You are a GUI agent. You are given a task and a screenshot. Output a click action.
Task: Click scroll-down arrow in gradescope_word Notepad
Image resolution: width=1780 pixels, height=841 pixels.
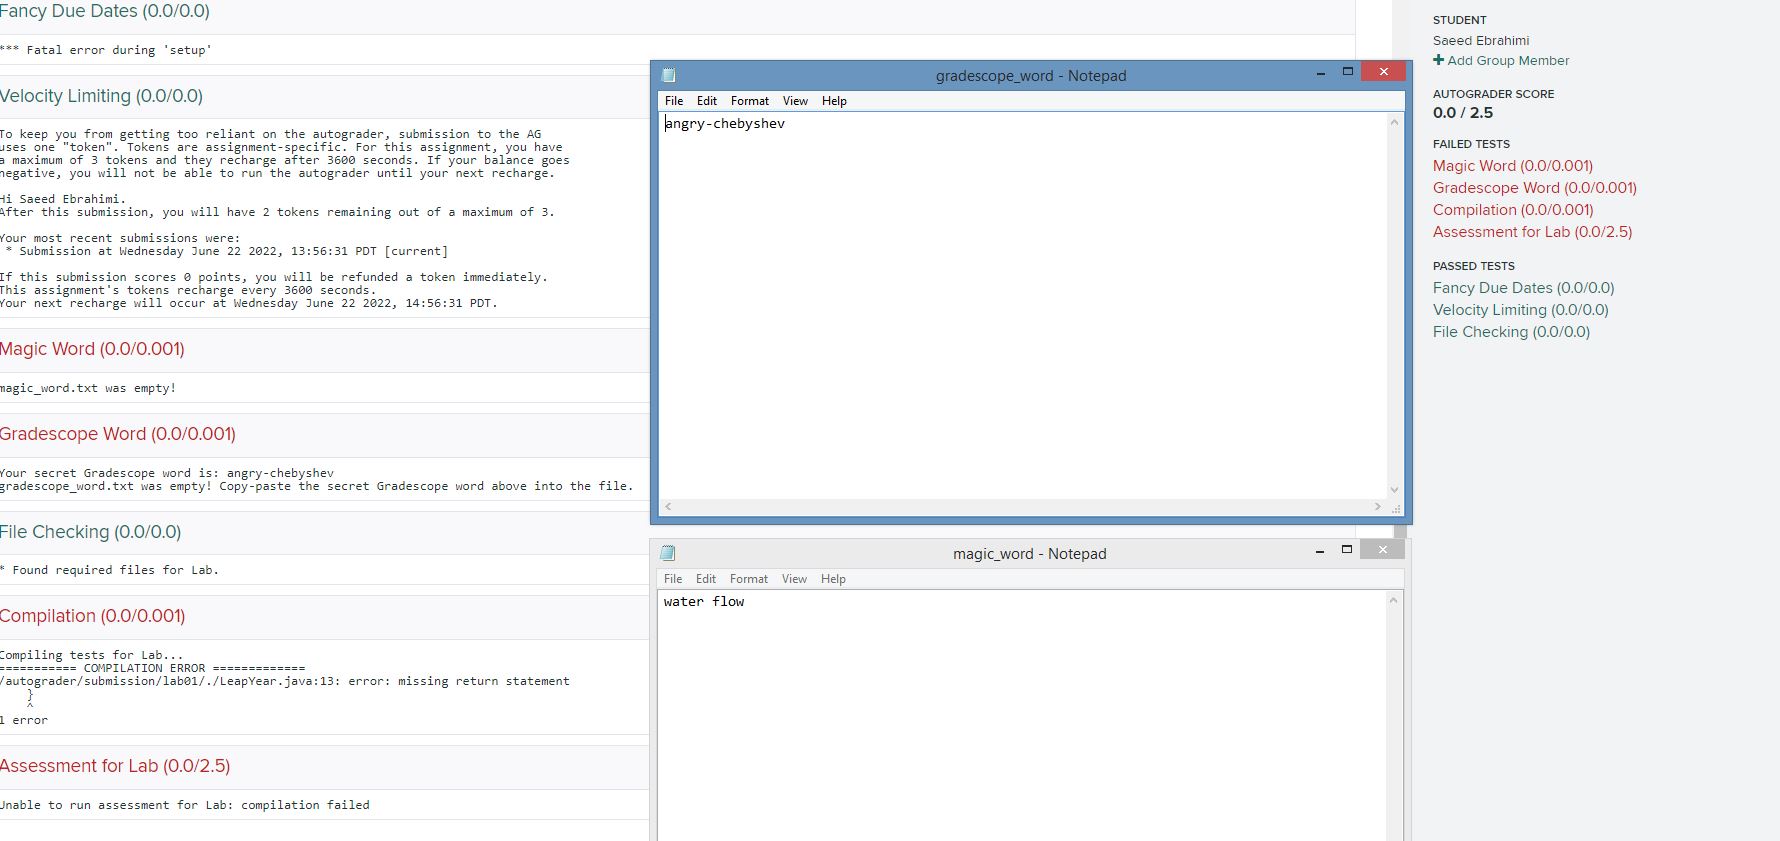1394,490
